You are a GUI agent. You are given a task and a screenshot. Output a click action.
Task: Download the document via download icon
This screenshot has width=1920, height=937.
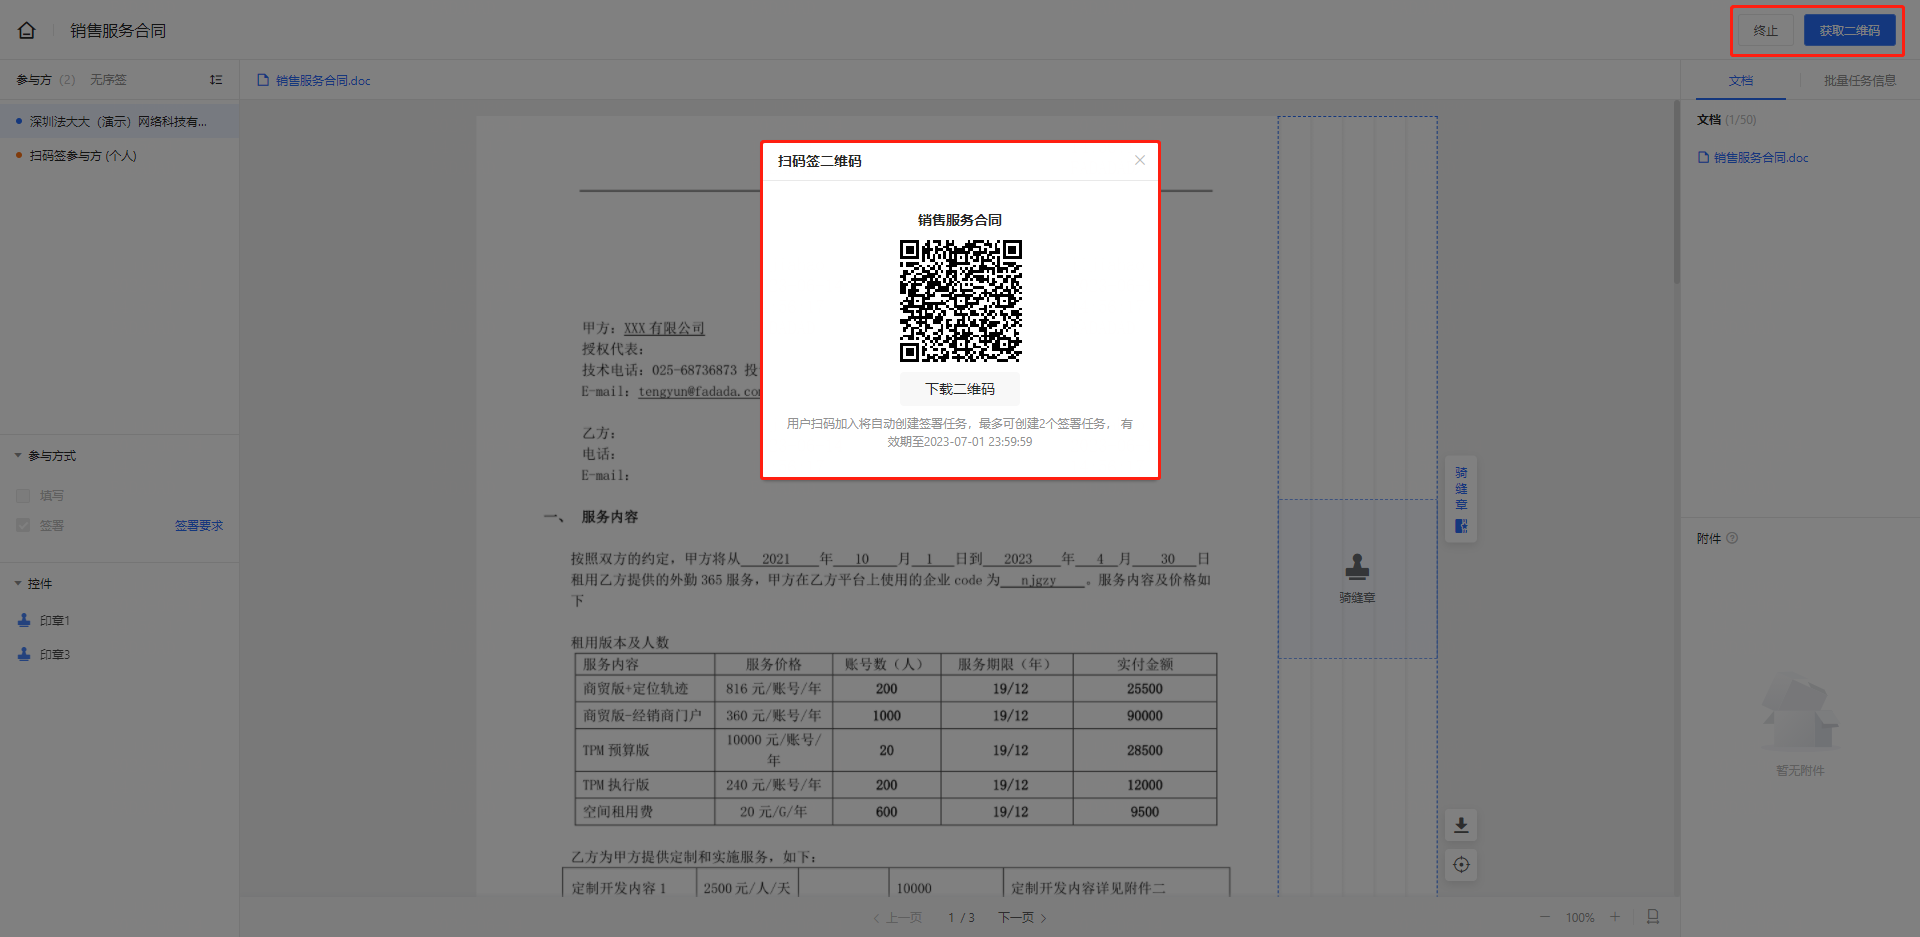pyautogui.click(x=1461, y=825)
